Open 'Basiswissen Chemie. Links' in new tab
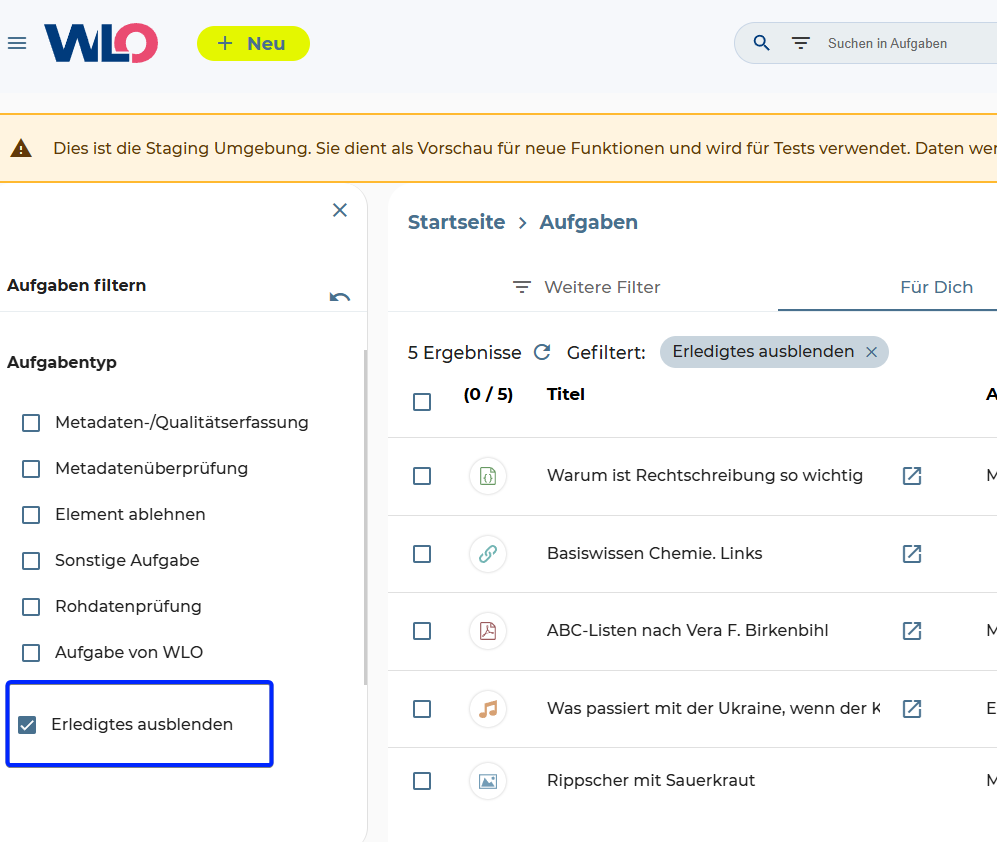 tap(911, 553)
